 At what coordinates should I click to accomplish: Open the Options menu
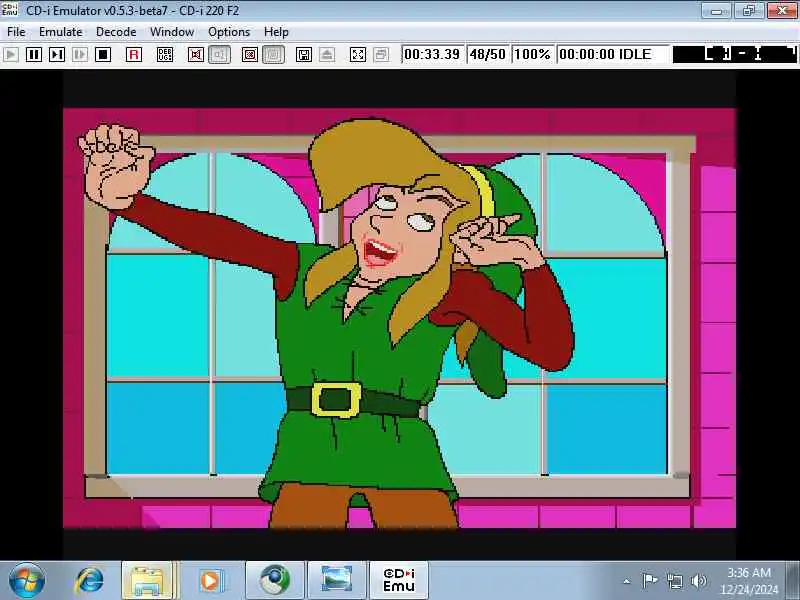[229, 32]
